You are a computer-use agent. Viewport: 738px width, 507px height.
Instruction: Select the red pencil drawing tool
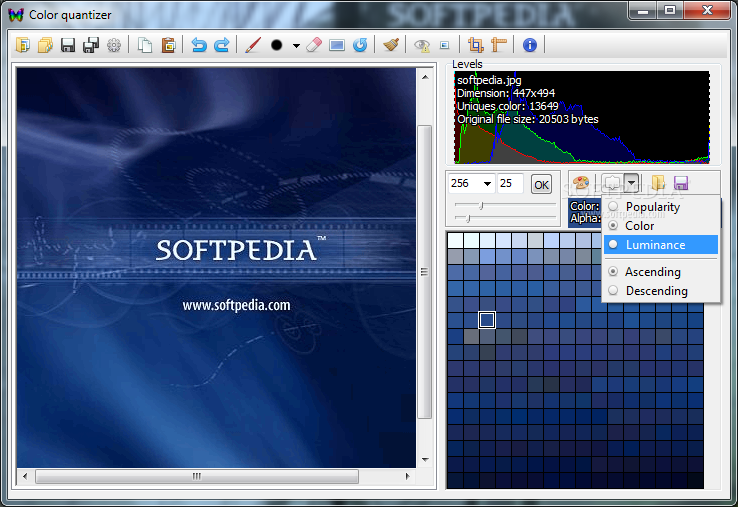253,45
